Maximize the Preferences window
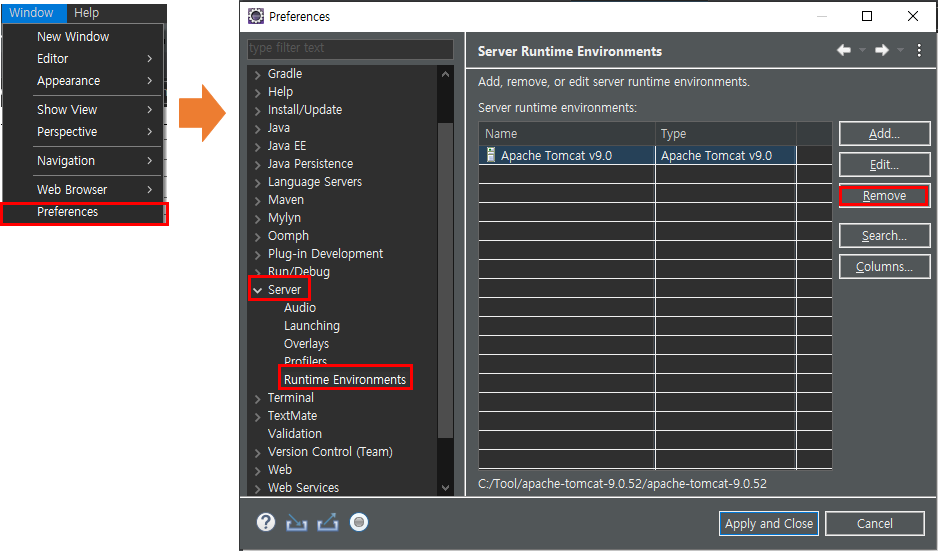Image resolution: width=938 pixels, height=551 pixels. pyautogui.click(x=866, y=16)
